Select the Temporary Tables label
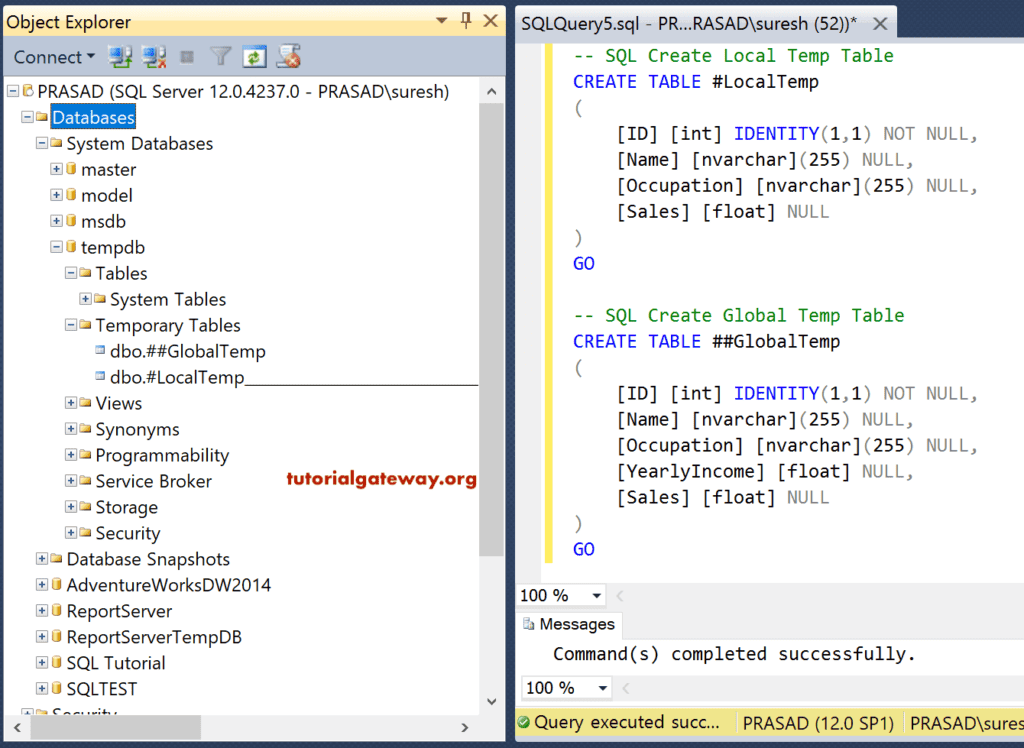The width and height of the screenshot is (1024, 748). point(168,325)
